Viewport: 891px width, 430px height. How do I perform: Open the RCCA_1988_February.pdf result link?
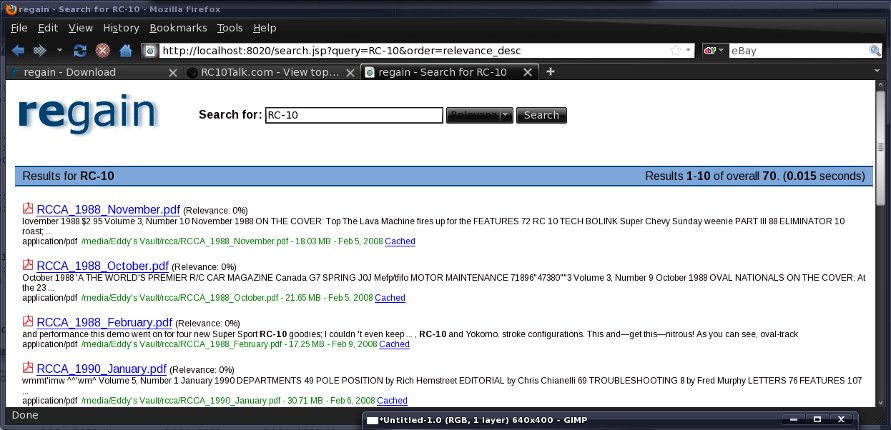pos(104,323)
